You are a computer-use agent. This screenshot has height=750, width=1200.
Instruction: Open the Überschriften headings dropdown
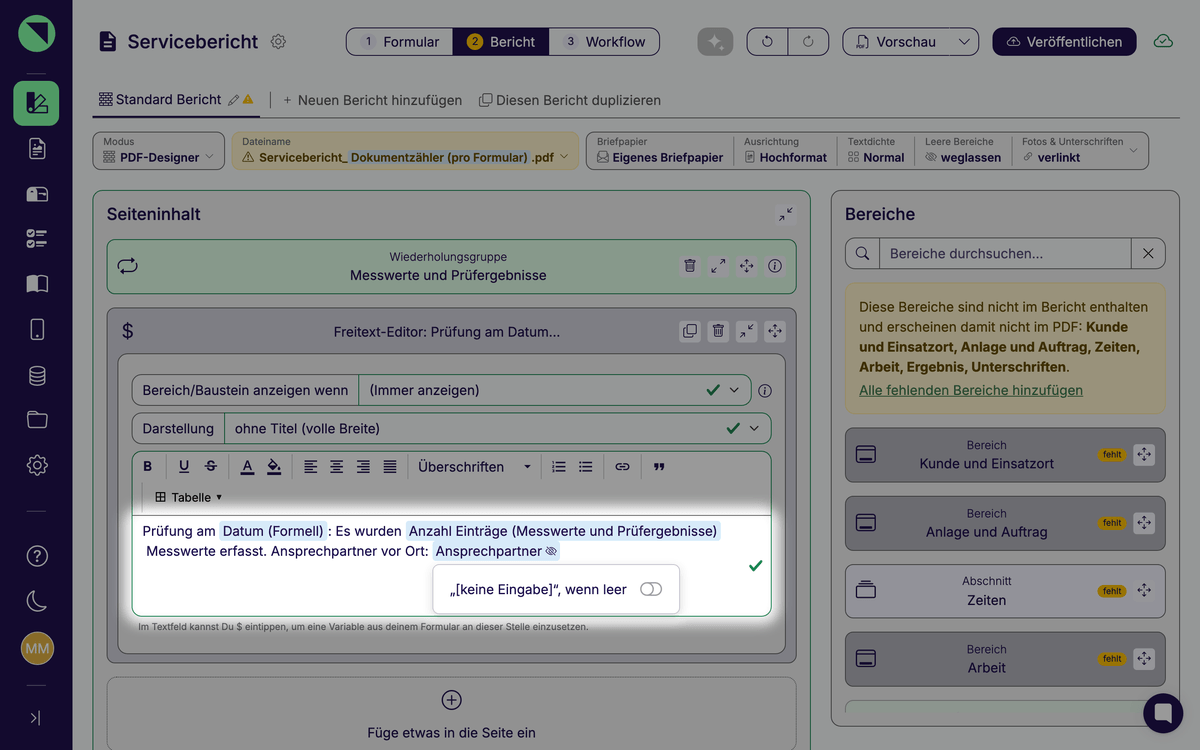[x=474, y=466]
